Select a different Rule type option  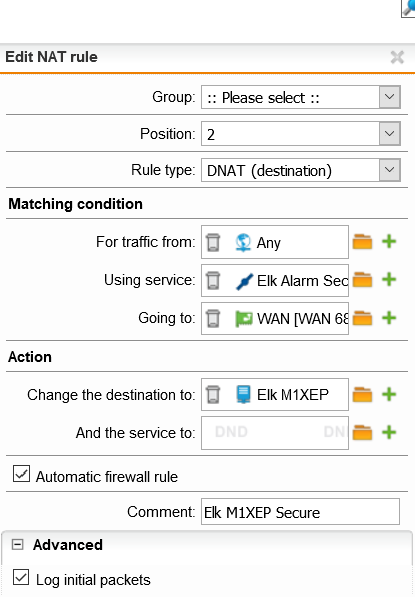(301, 170)
